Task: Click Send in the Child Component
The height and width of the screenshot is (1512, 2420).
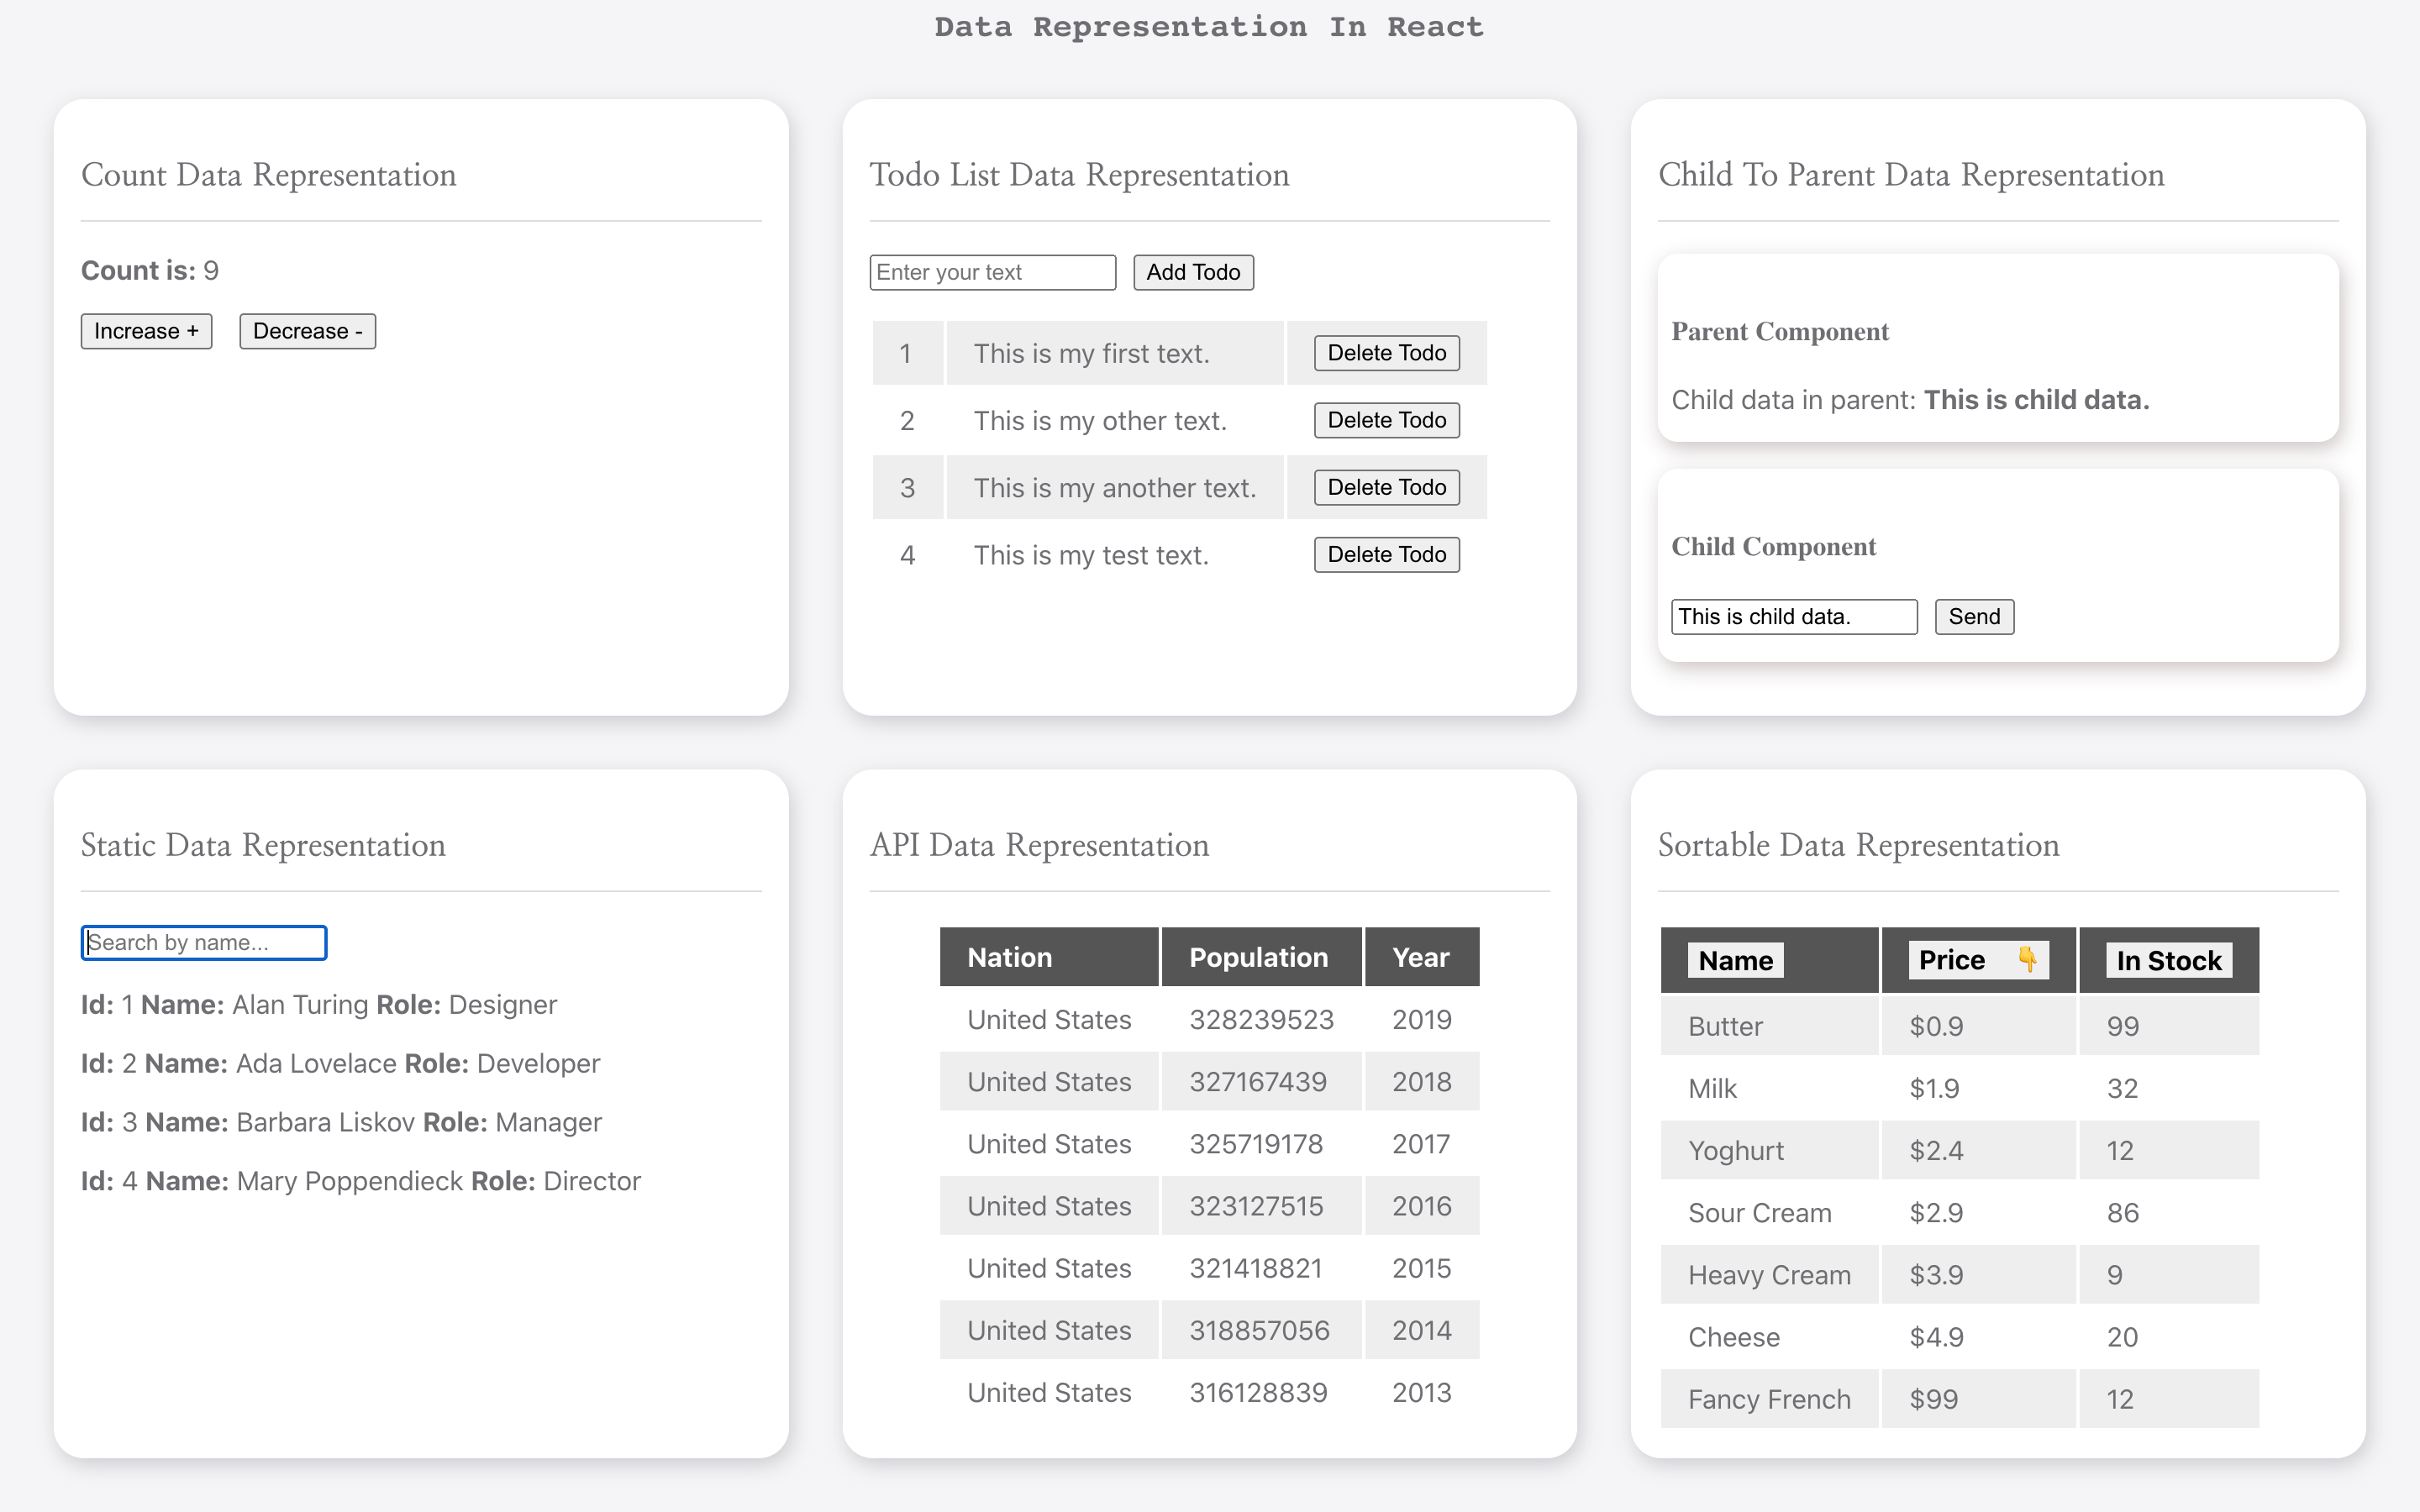Action: [1973, 616]
